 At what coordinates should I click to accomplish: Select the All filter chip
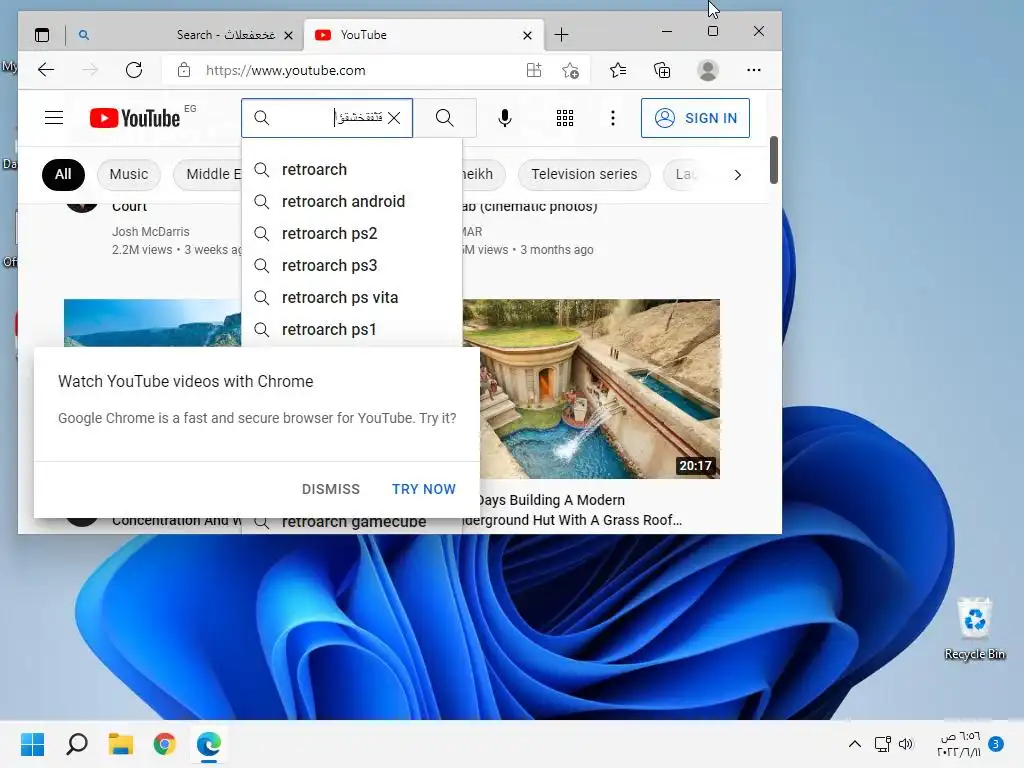(63, 174)
